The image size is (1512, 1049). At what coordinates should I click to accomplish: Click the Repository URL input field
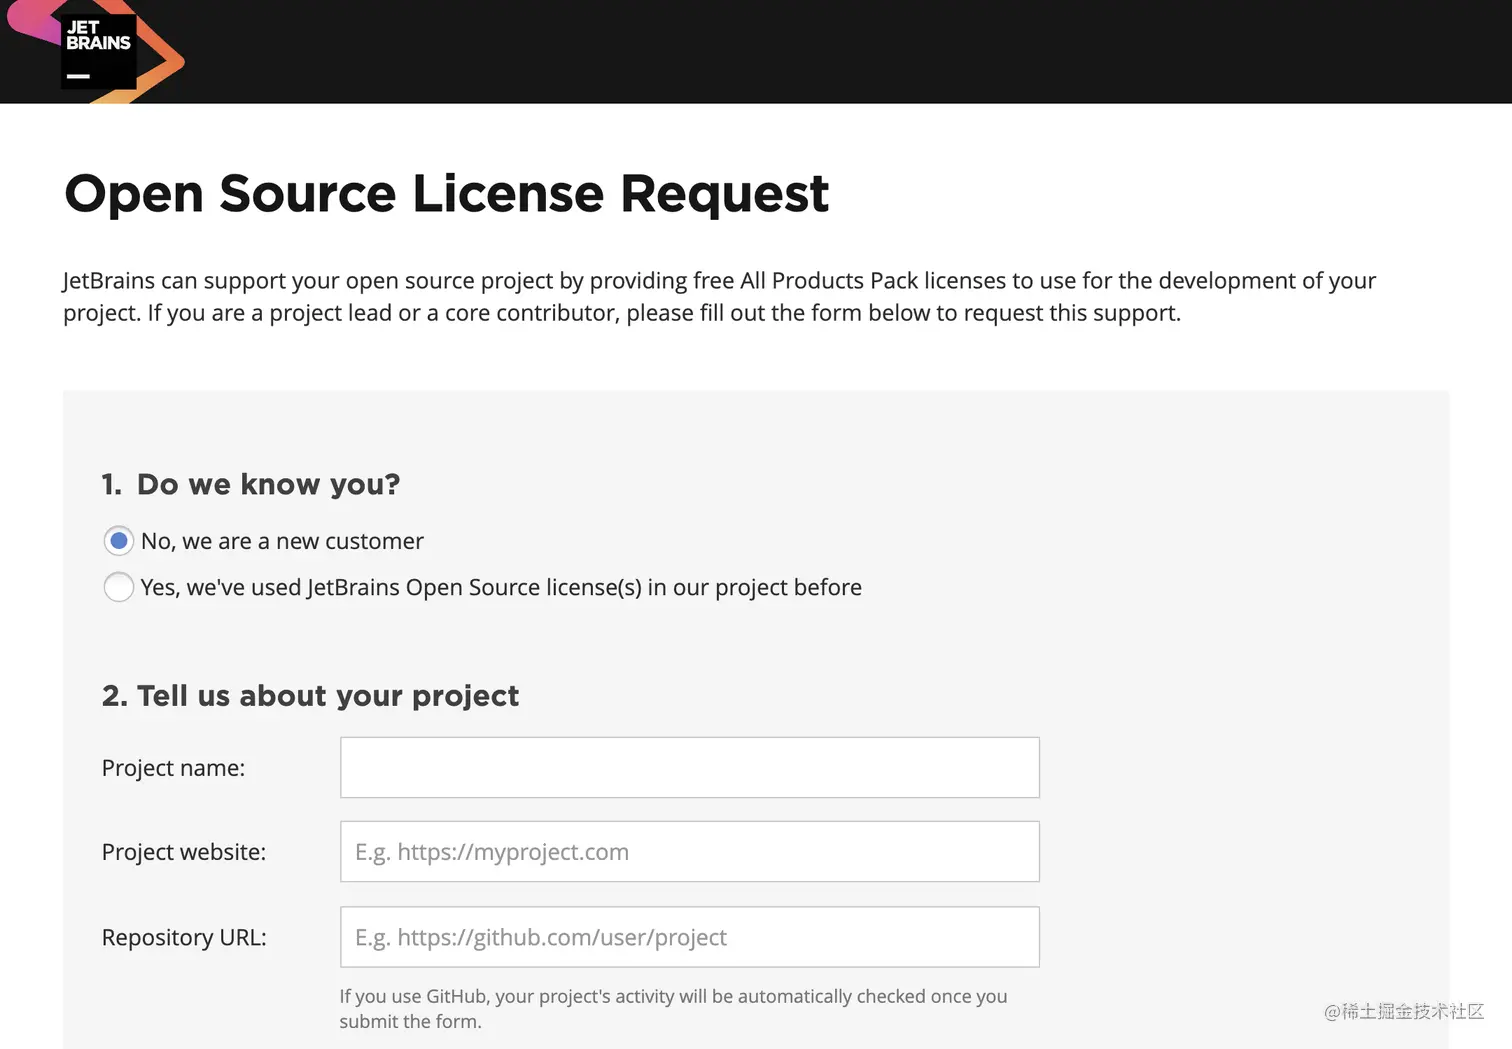(690, 937)
